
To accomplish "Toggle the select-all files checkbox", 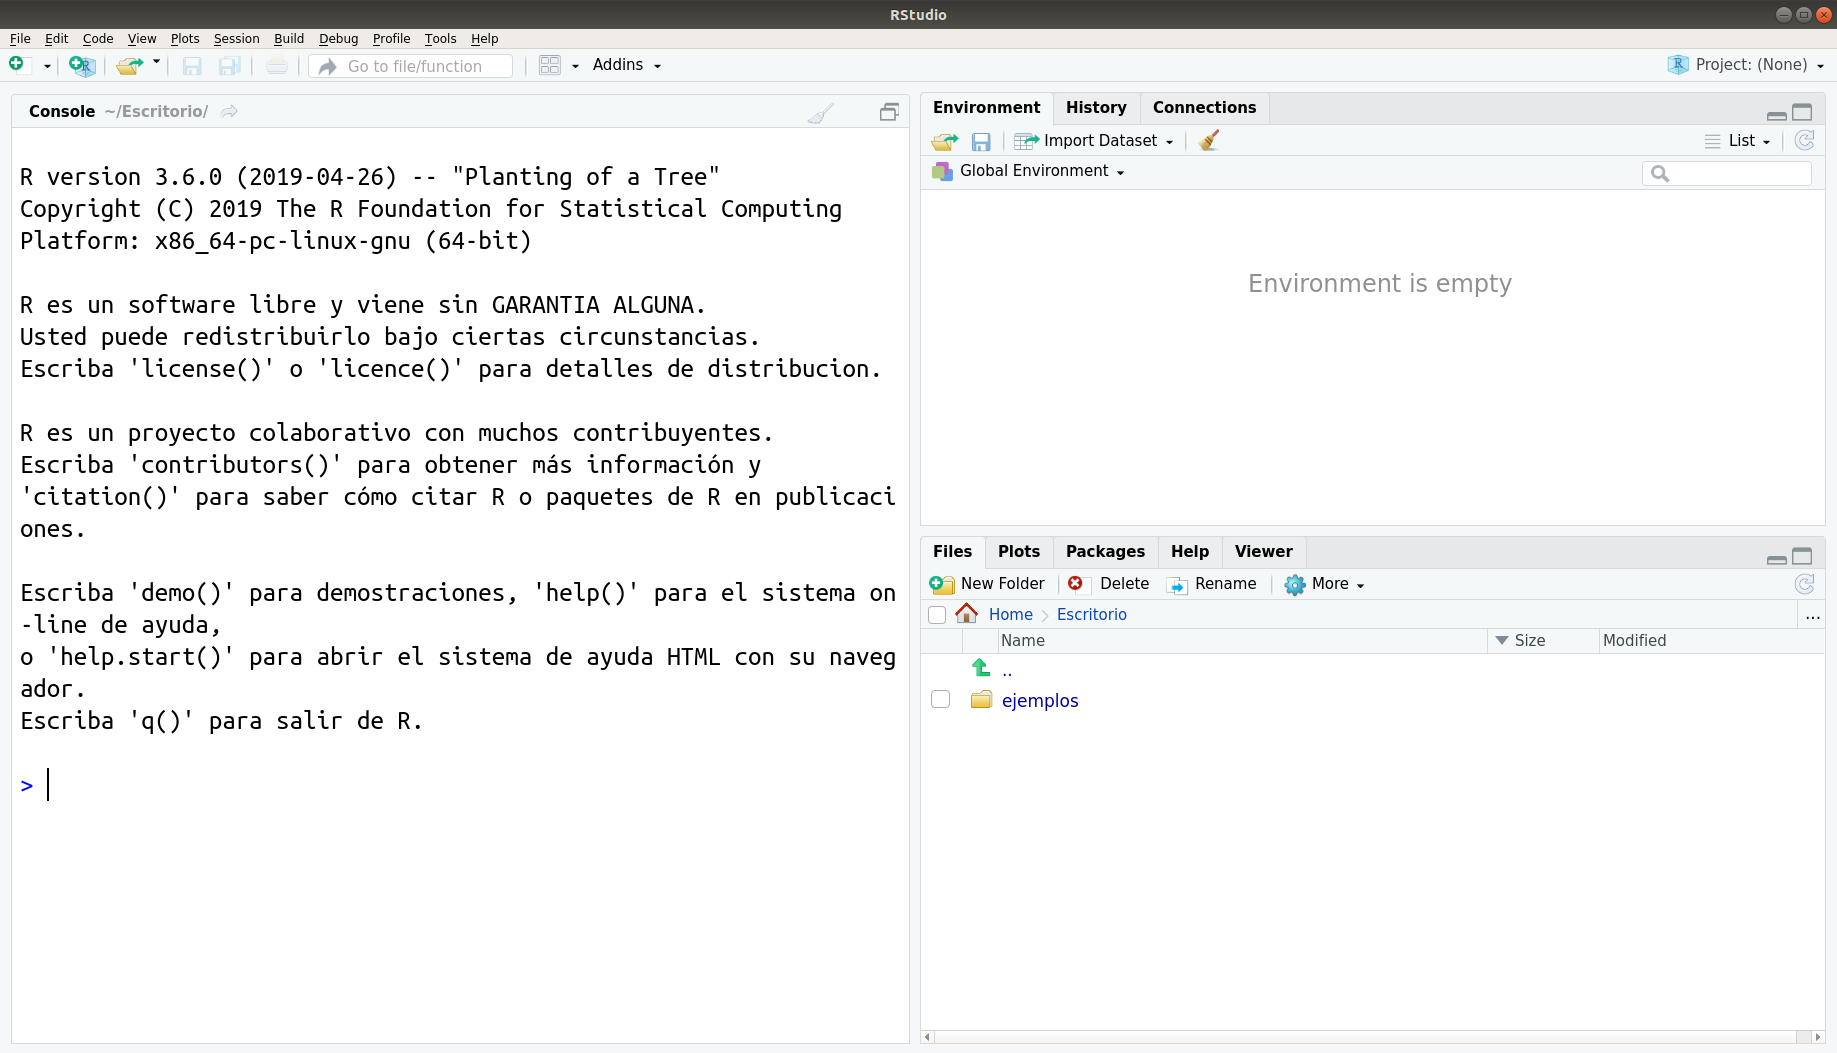I will click(x=937, y=615).
